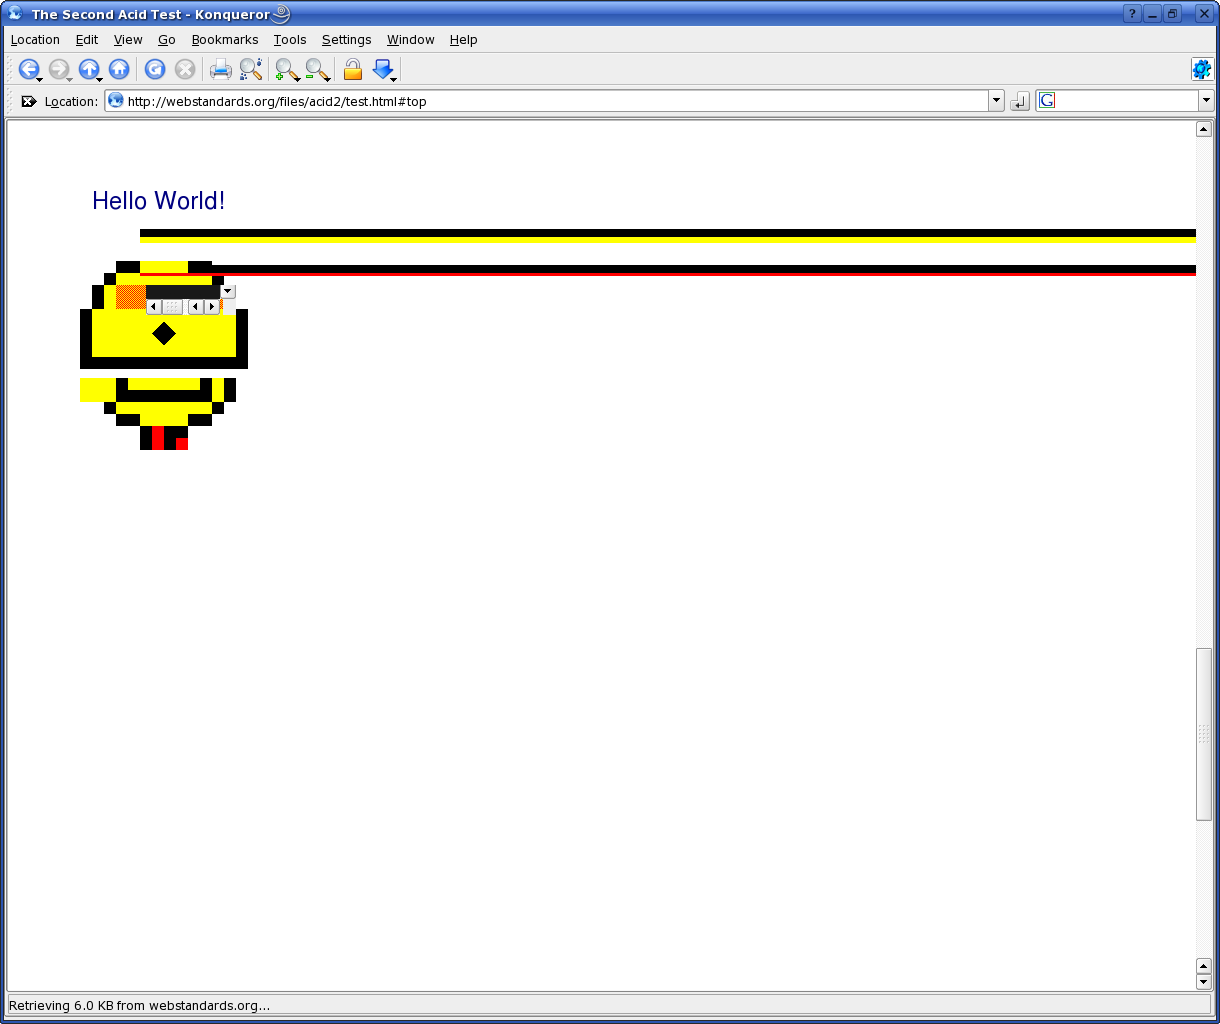Open the Go menu

coord(167,40)
